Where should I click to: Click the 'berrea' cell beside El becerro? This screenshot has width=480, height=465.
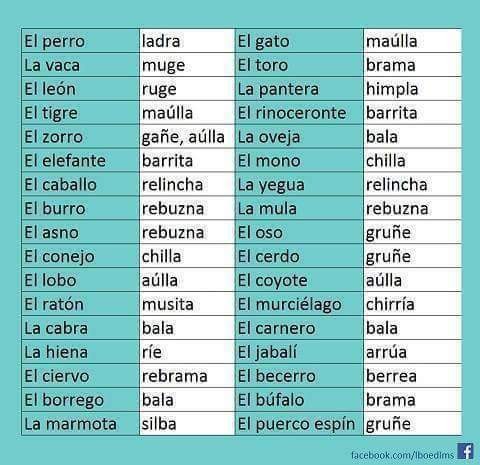[413, 376]
